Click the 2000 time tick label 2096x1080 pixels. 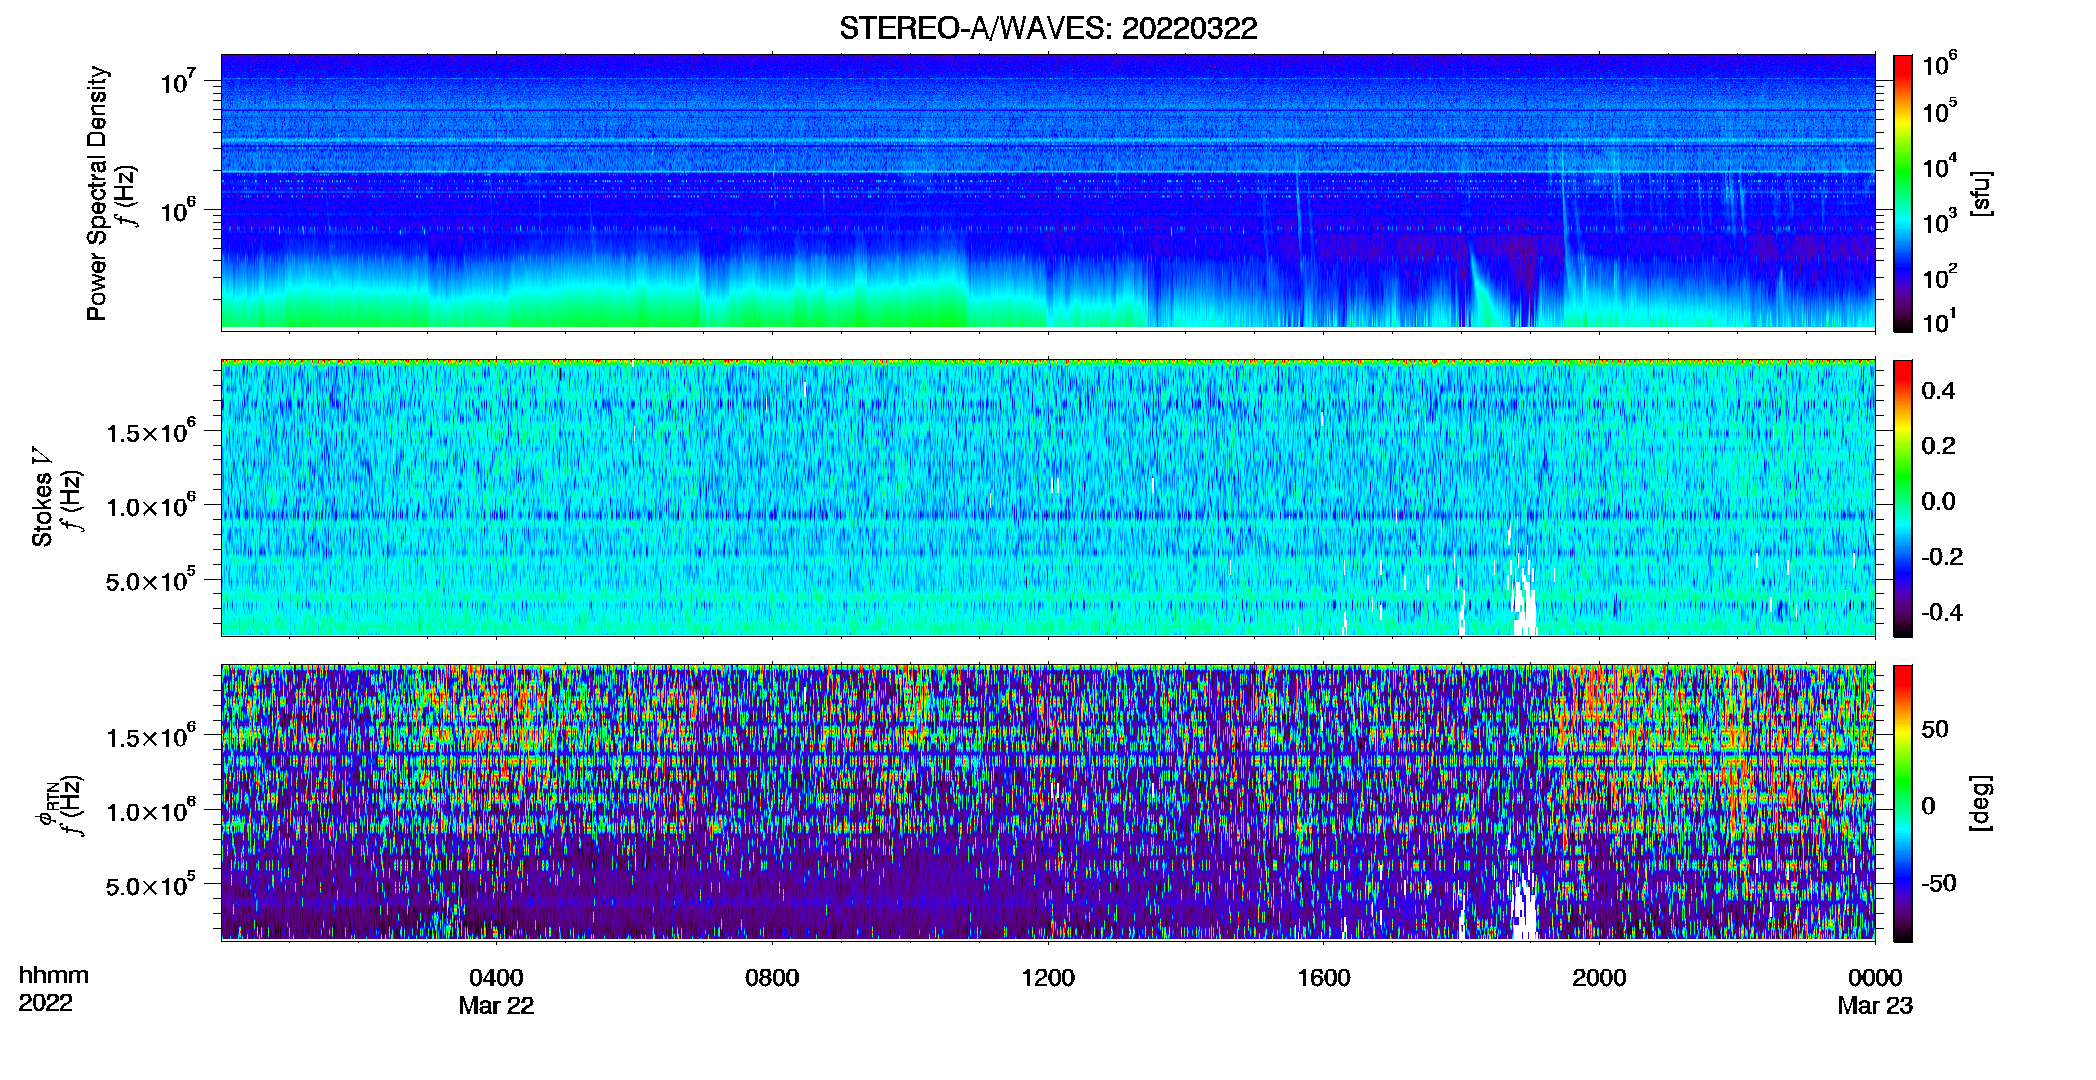coord(1599,978)
